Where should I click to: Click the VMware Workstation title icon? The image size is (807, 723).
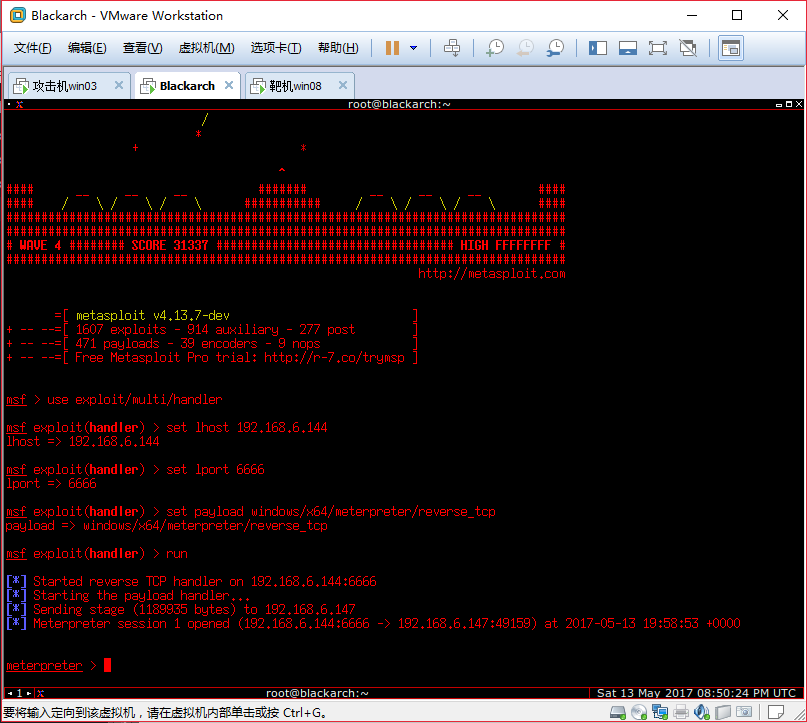17,15
